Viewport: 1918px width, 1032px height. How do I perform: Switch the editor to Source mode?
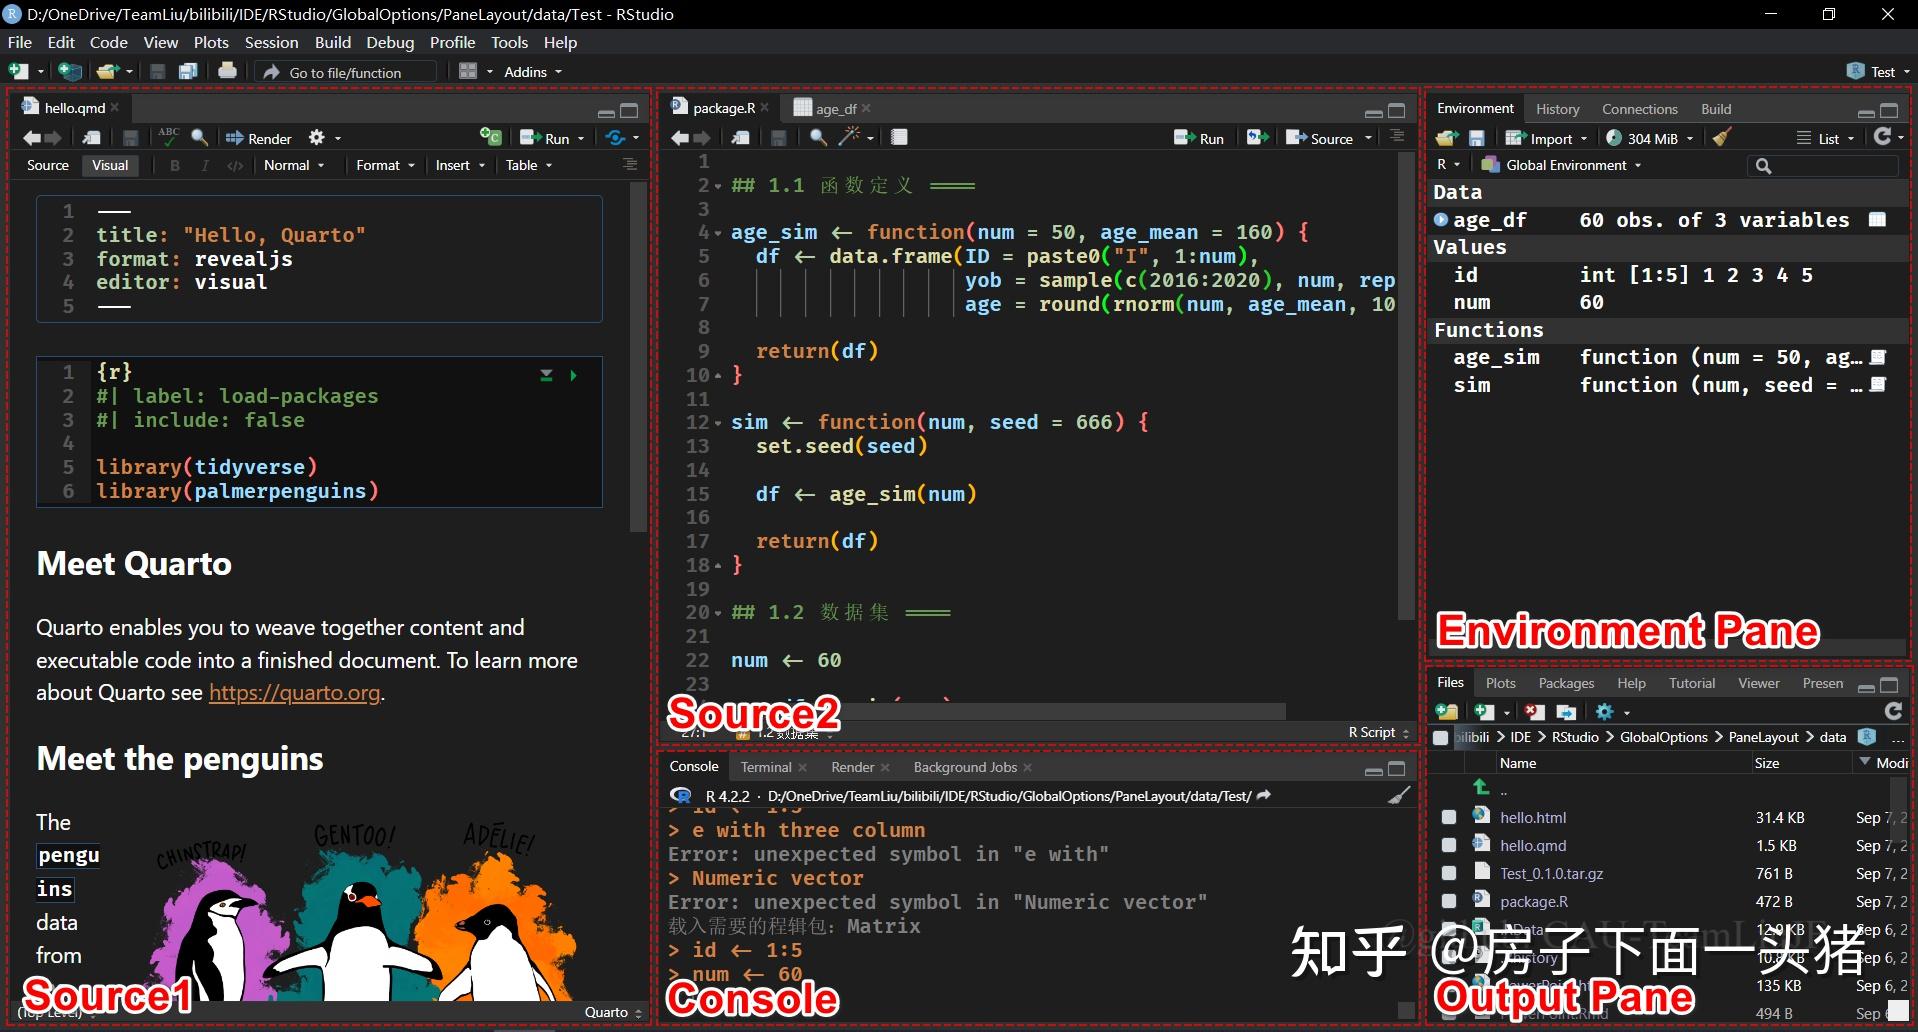click(x=47, y=165)
